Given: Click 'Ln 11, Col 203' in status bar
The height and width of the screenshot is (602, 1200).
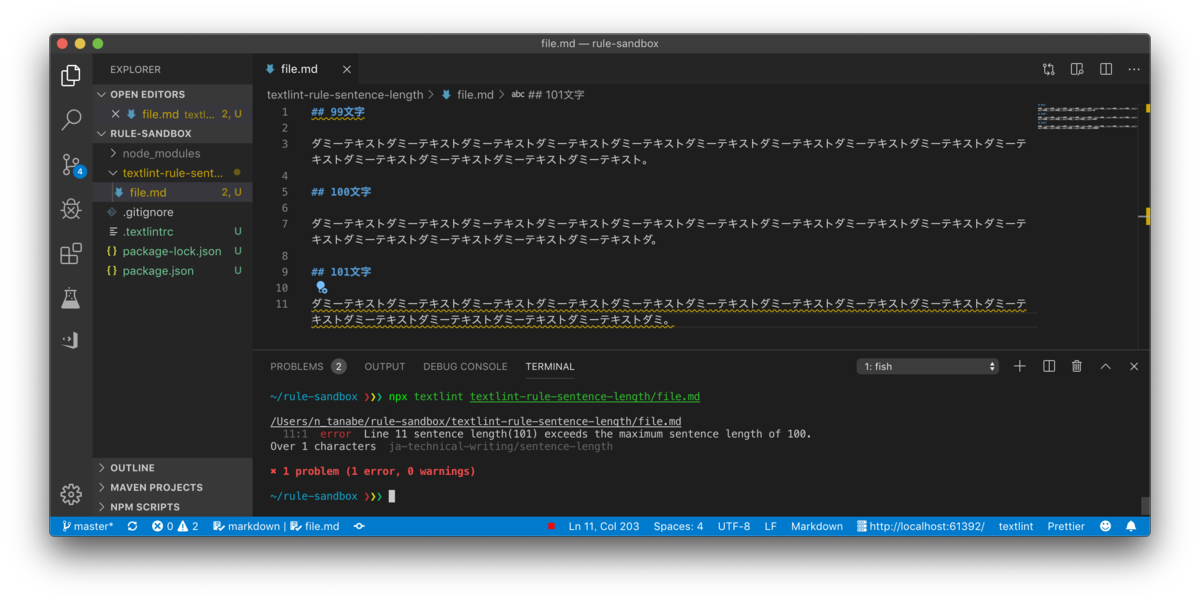Looking at the screenshot, I should 604,526.
